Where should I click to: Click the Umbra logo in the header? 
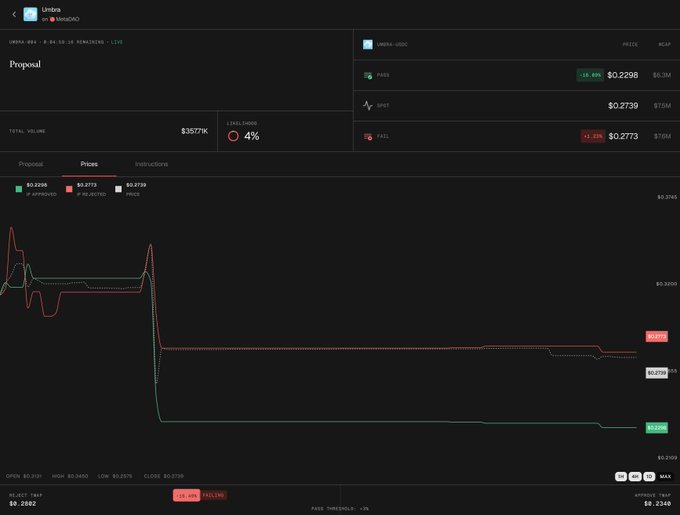[x=30, y=14]
